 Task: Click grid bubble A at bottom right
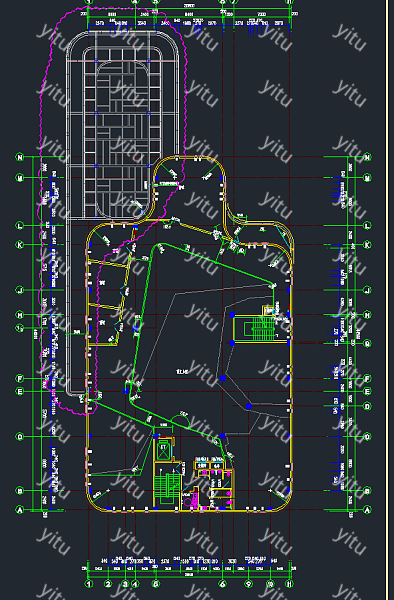coord(367,509)
